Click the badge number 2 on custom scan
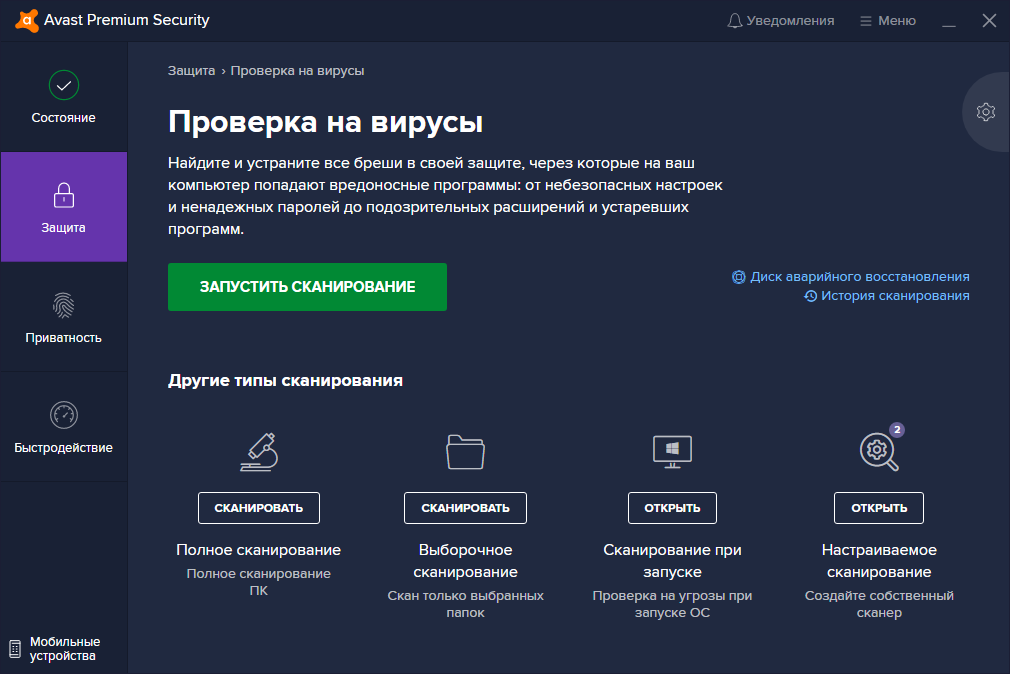This screenshot has width=1010, height=674. pyautogui.click(x=897, y=430)
